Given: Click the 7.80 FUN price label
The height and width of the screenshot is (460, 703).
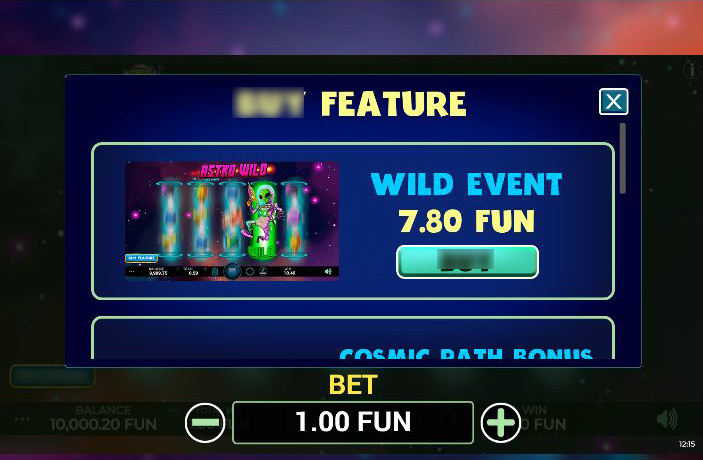Looking at the screenshot, I should (x=467, y=221).
